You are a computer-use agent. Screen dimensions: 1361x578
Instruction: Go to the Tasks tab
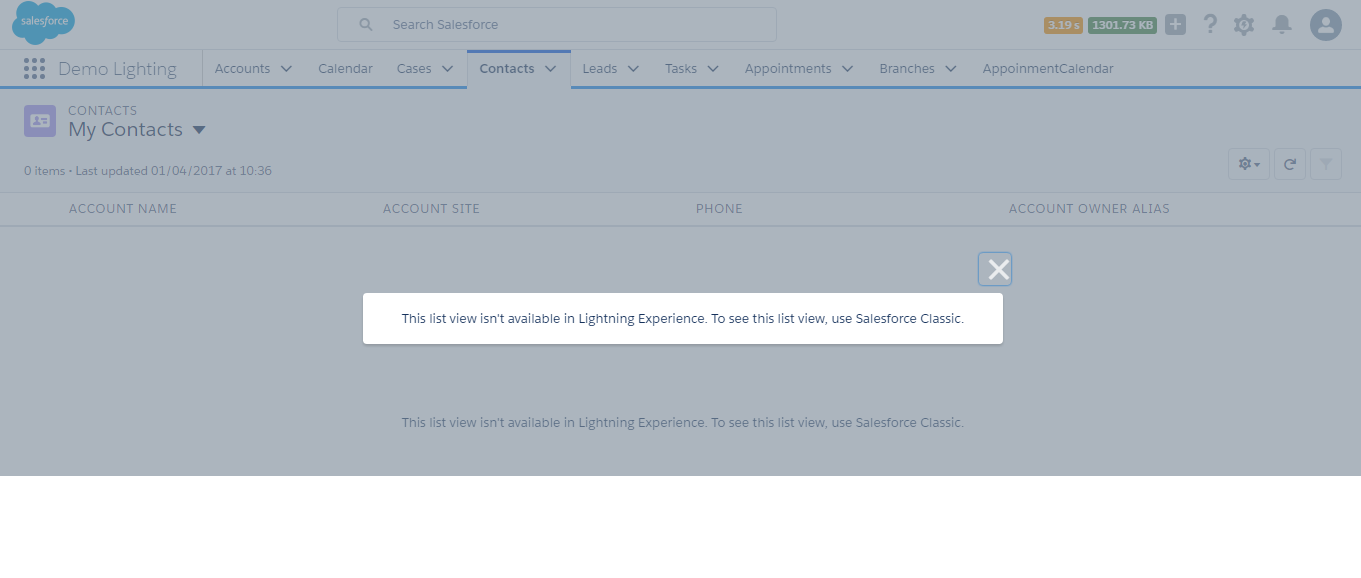point(681,69)
